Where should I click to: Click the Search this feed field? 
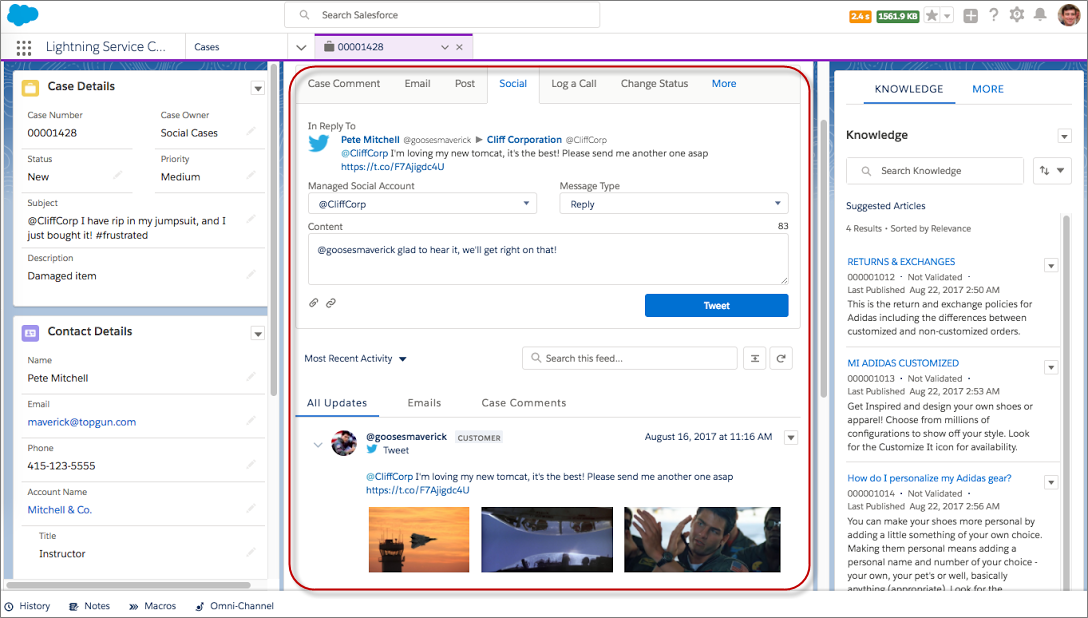(629, 359)
